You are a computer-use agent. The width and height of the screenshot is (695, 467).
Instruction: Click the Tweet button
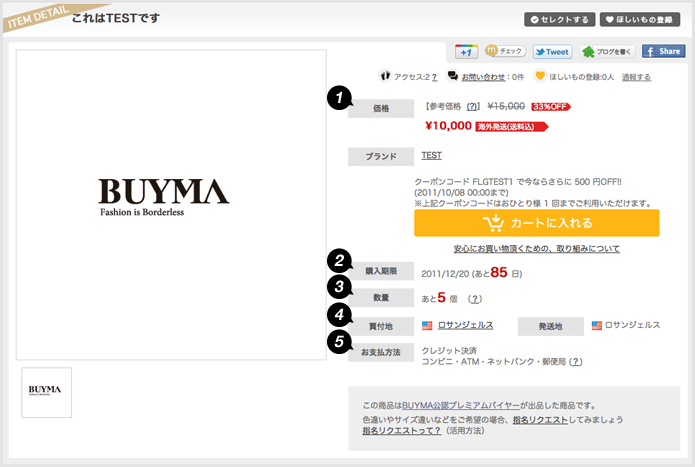552,52
